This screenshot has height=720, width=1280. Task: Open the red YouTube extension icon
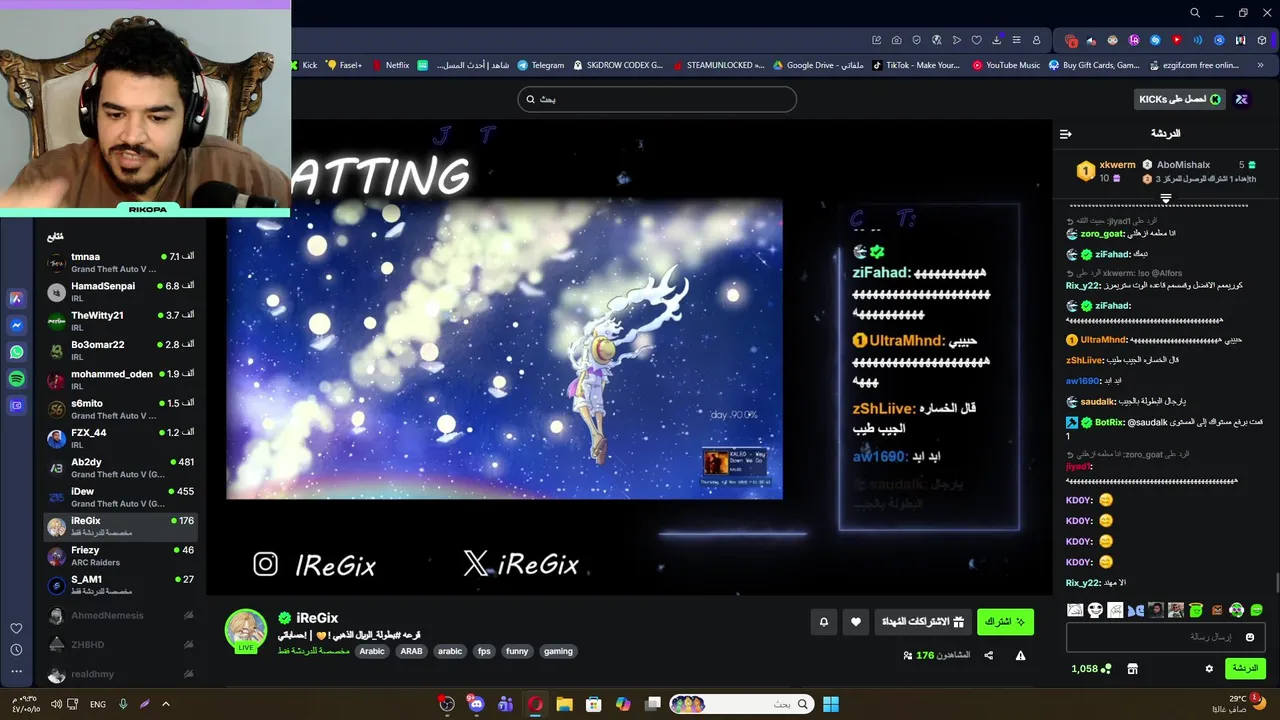click(x=1176, y=40)
